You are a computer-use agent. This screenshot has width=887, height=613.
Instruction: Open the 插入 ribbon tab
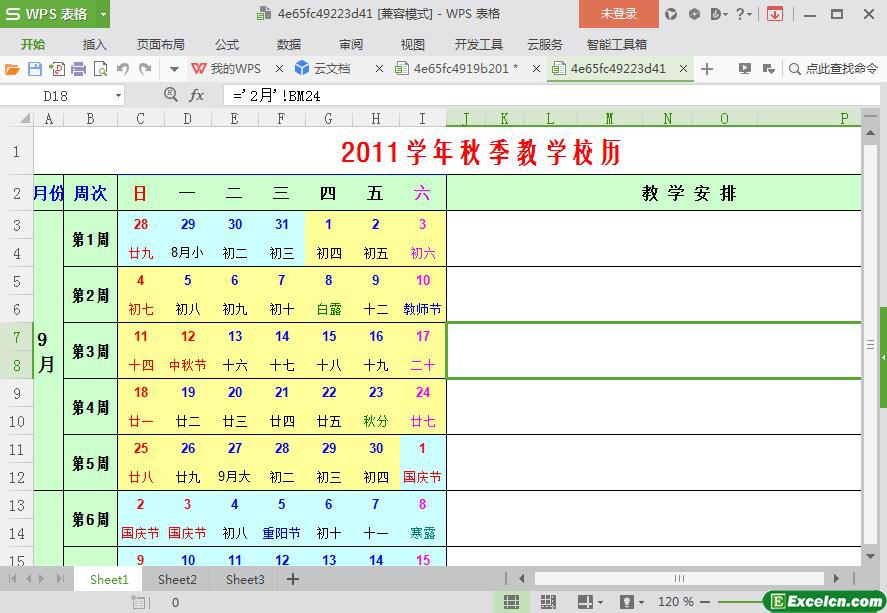pyautogui.click(x=94, y=44)
